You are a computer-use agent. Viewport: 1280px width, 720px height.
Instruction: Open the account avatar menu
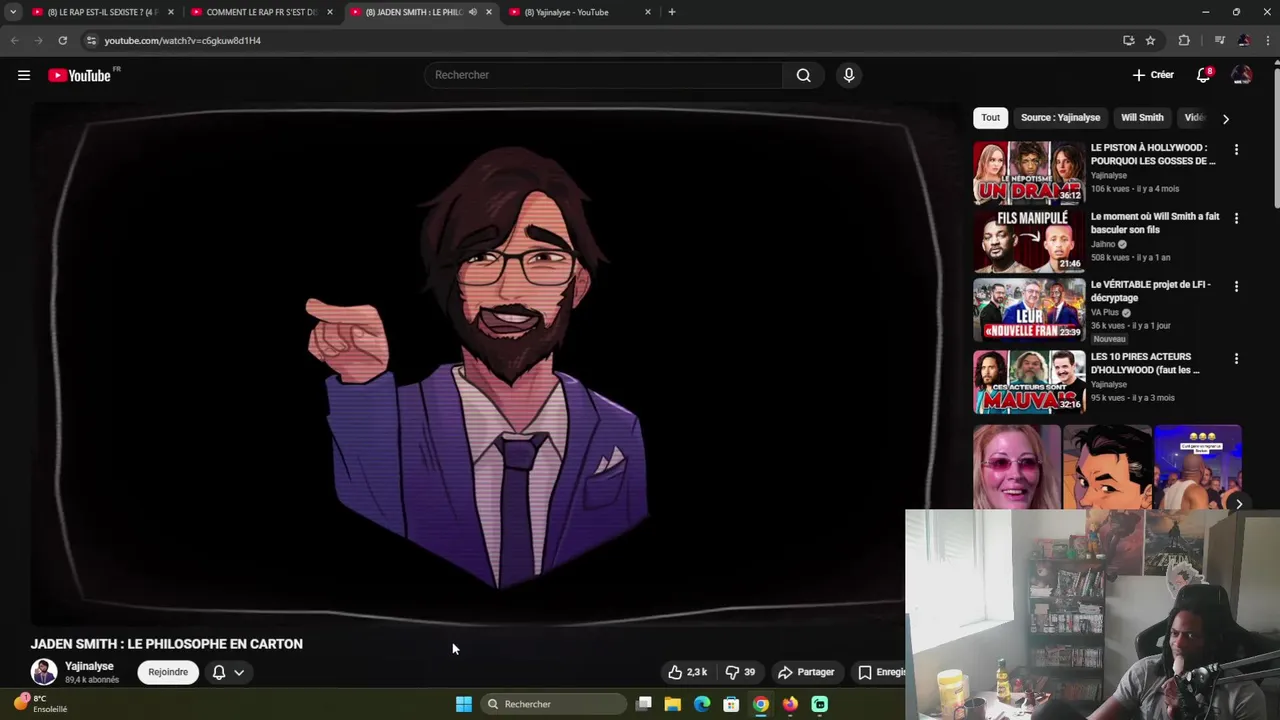(x=1241, y=75)
